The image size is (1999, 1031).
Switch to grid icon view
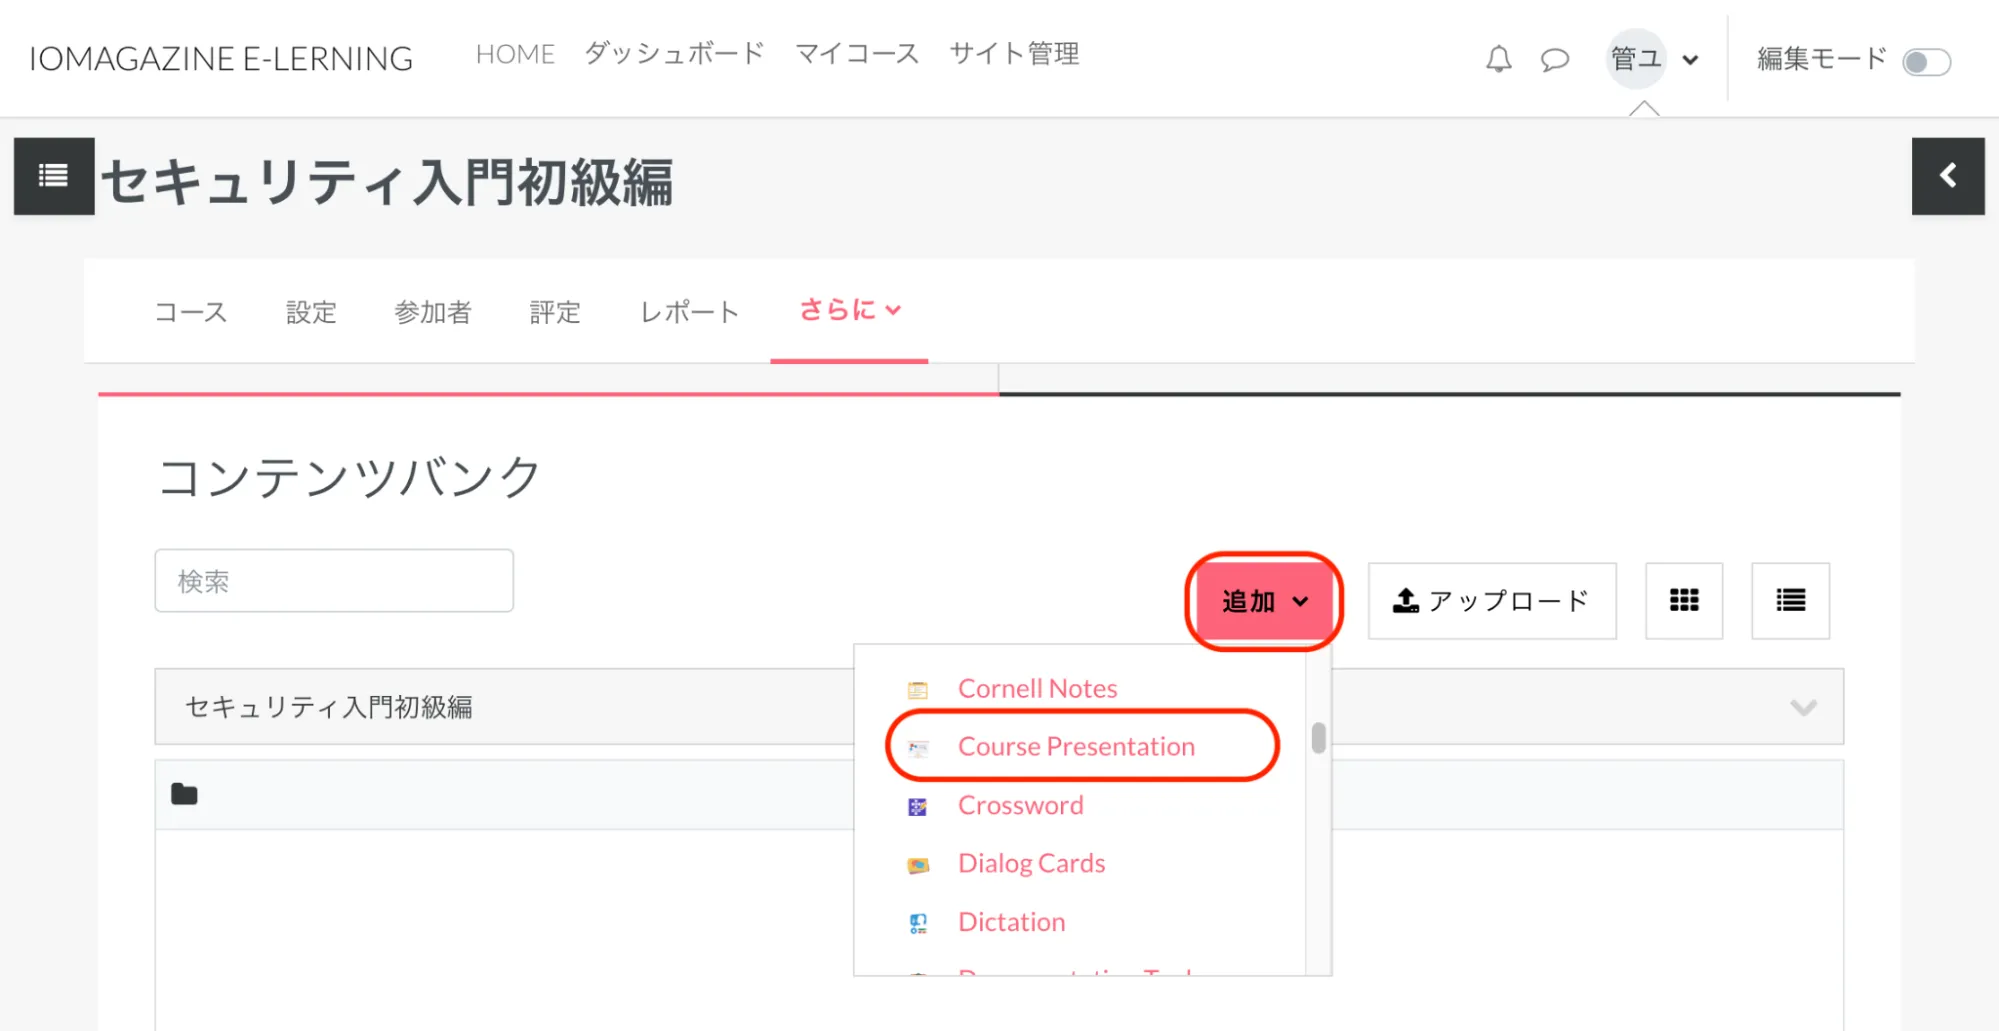pyautogui.click(x=1683, y=600)
